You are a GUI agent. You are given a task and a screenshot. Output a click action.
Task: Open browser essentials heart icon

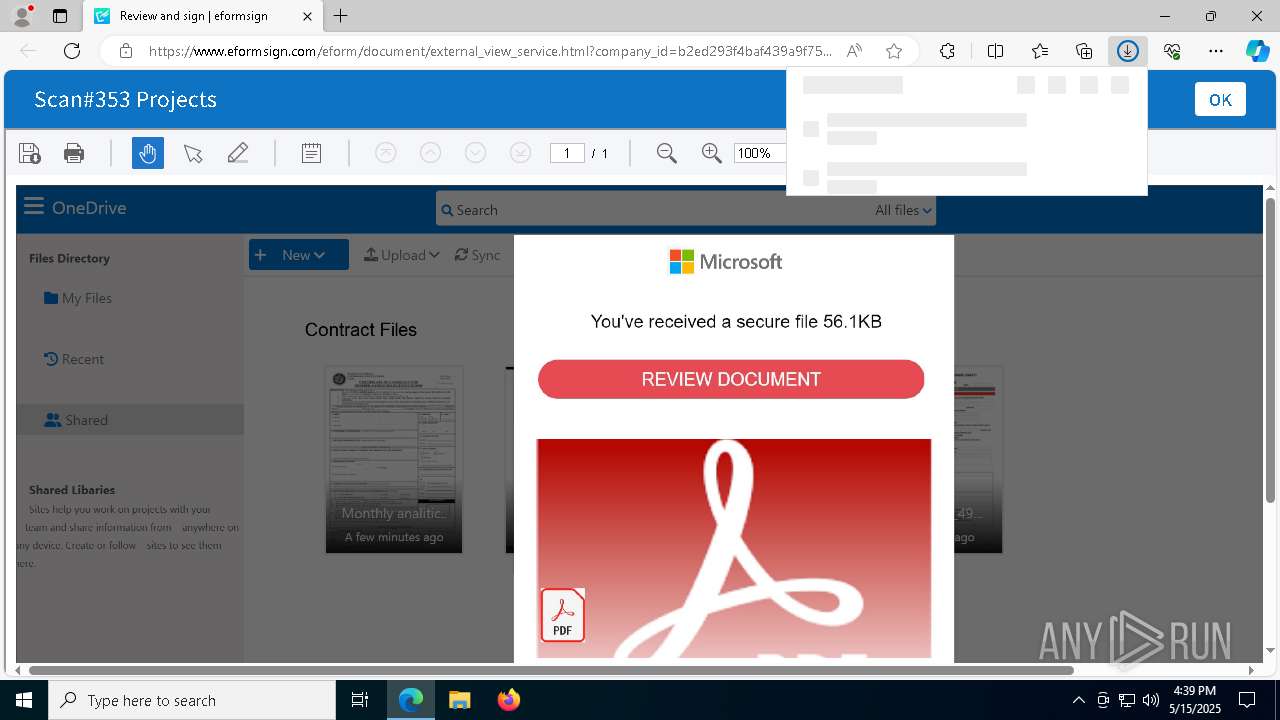tap(1172, 51)
